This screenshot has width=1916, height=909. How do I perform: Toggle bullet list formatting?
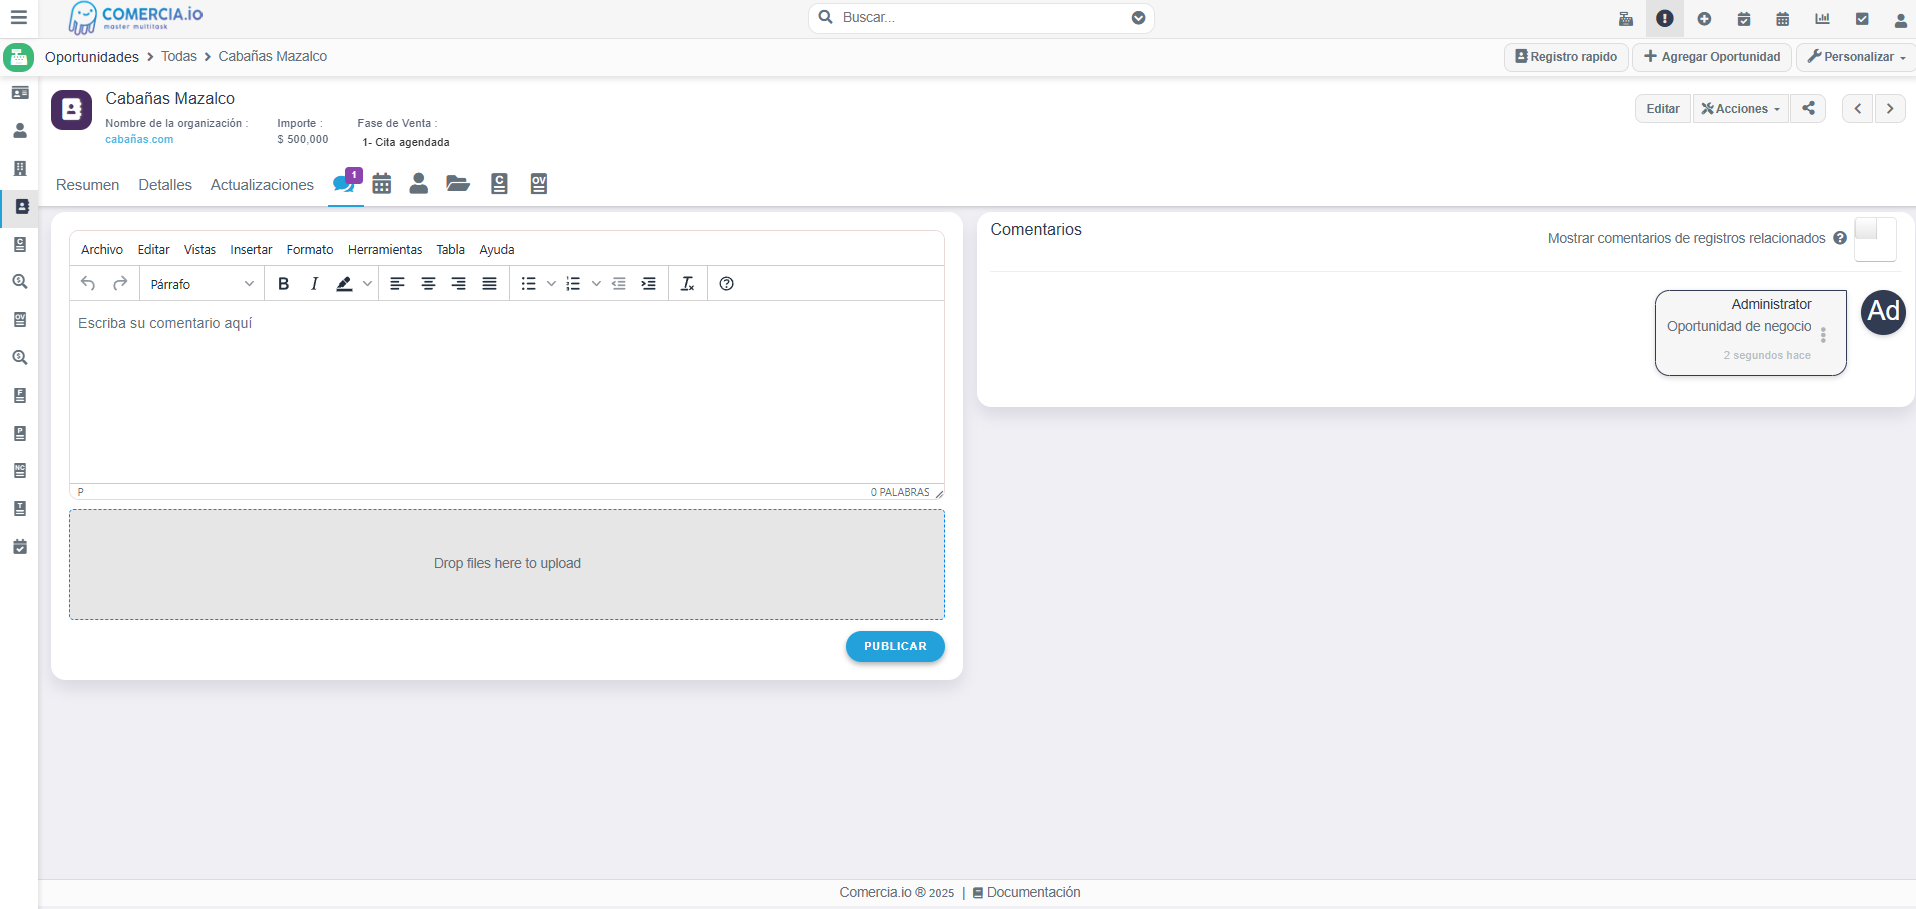coord(529,284)
